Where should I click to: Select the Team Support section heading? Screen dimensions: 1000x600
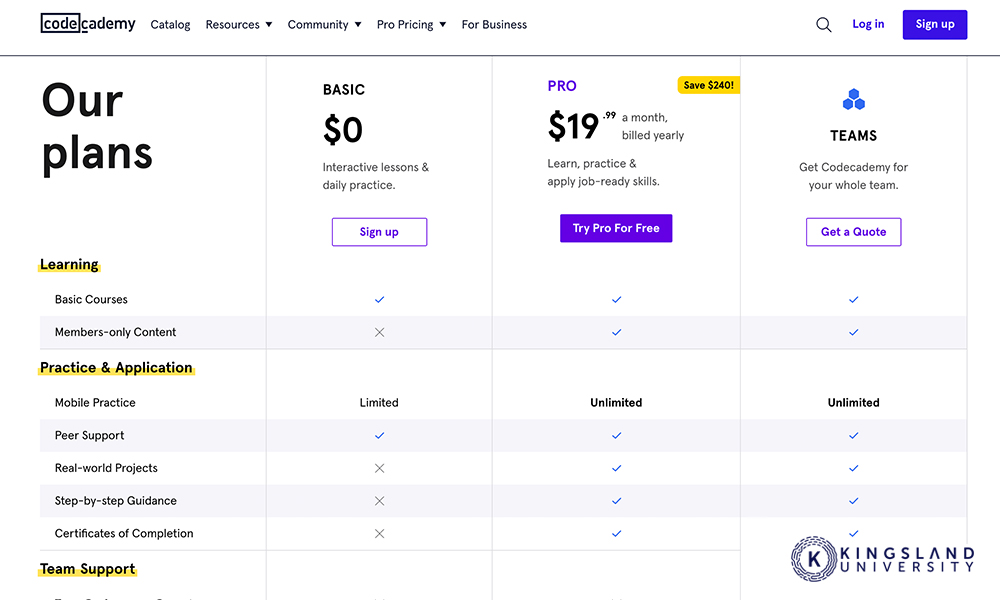click(x=87, y=569)
